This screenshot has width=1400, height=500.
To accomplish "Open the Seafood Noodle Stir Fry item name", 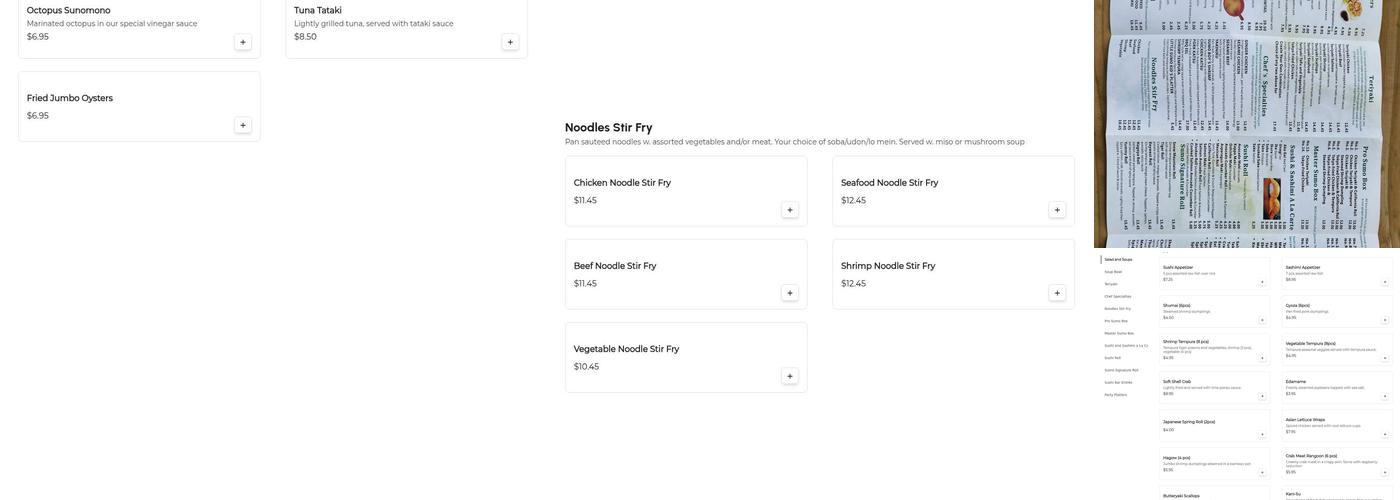I will pyautogui.click(x=889, y=183).
